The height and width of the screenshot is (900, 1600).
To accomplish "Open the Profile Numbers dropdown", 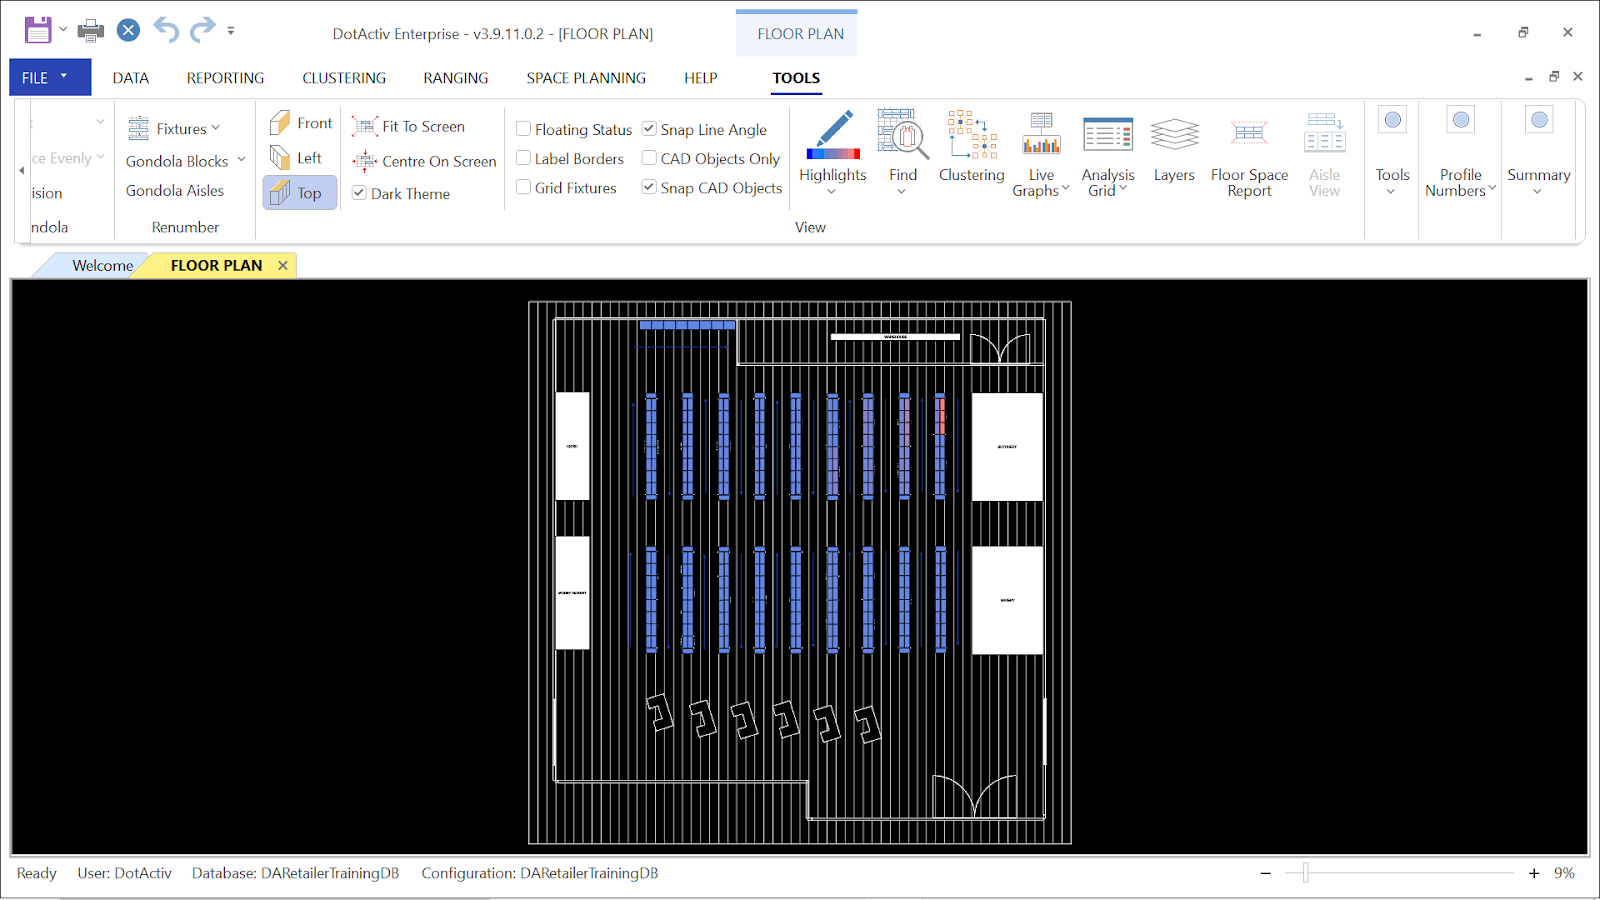I will point(1460,183).
